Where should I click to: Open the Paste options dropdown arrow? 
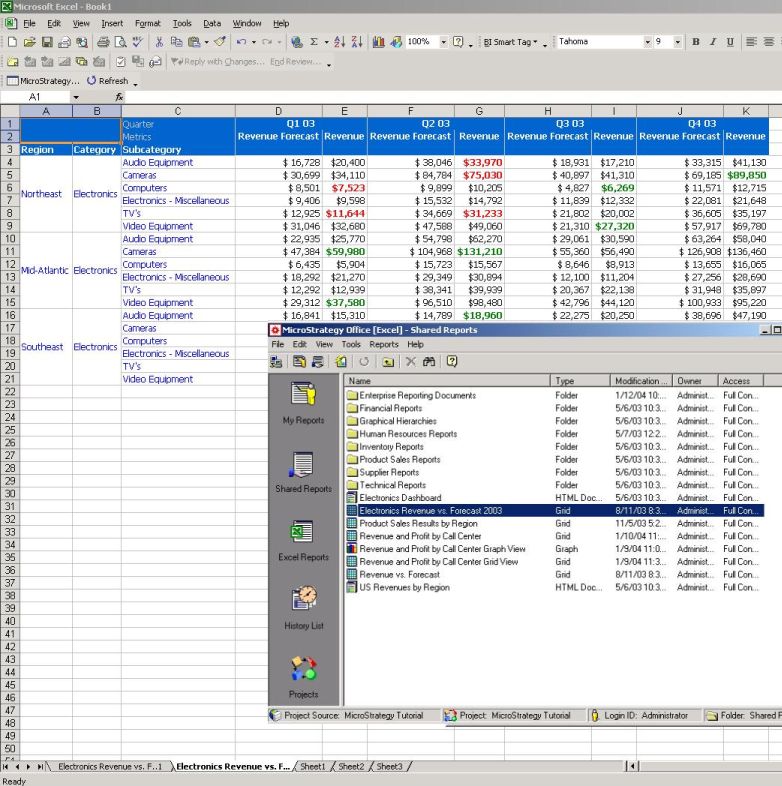pyautogui.click(x=206, y=42)
